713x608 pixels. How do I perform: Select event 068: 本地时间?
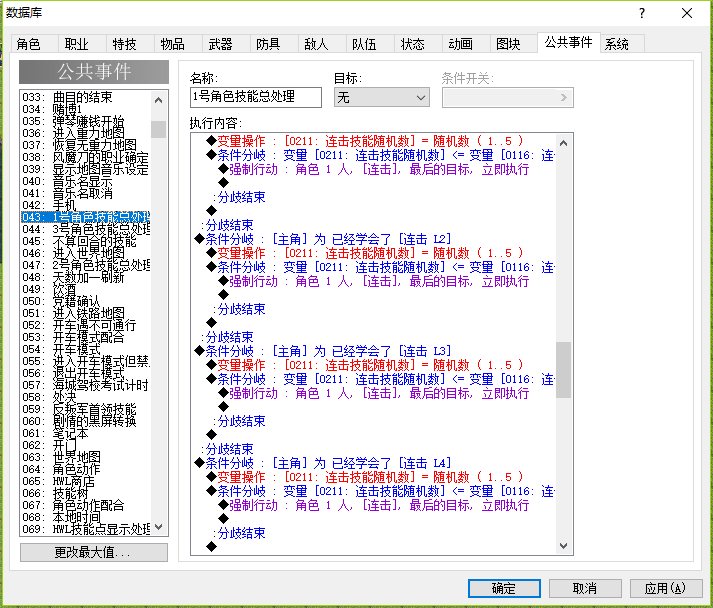(86, 517)
